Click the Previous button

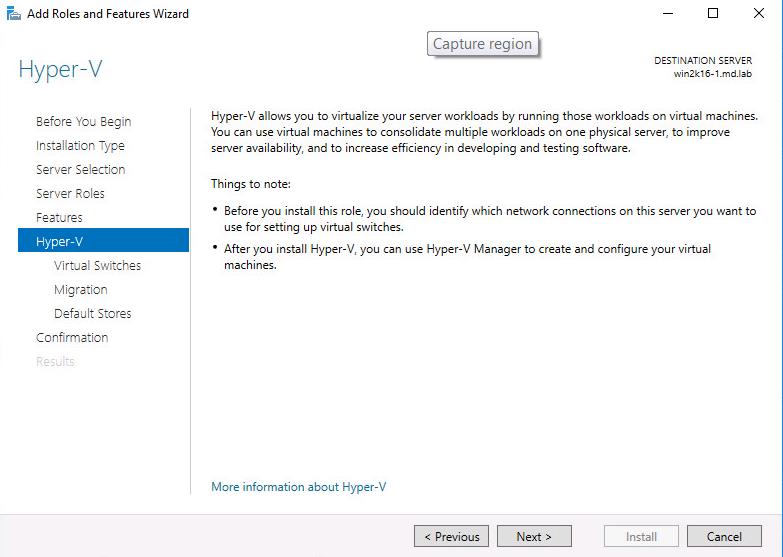pyautogui.click(x=451, y=537)
